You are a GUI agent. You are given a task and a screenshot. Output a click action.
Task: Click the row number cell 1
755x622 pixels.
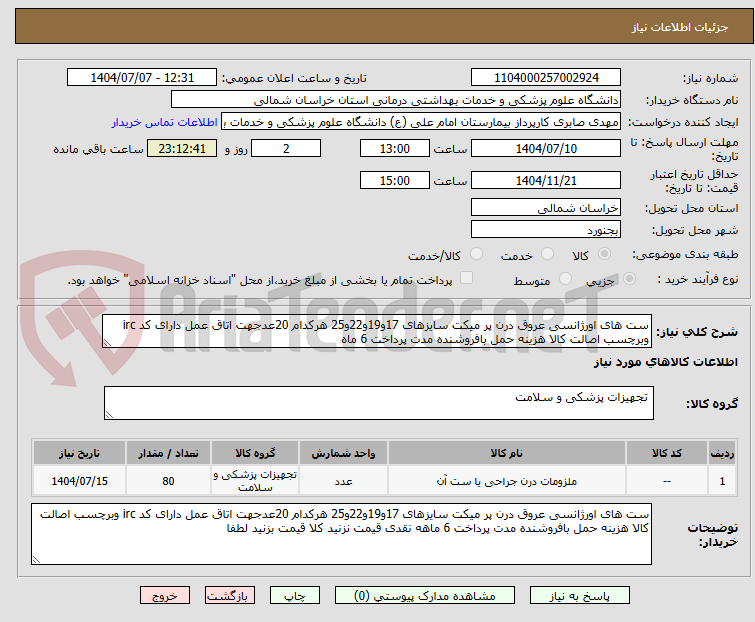(x=722, y=480)
